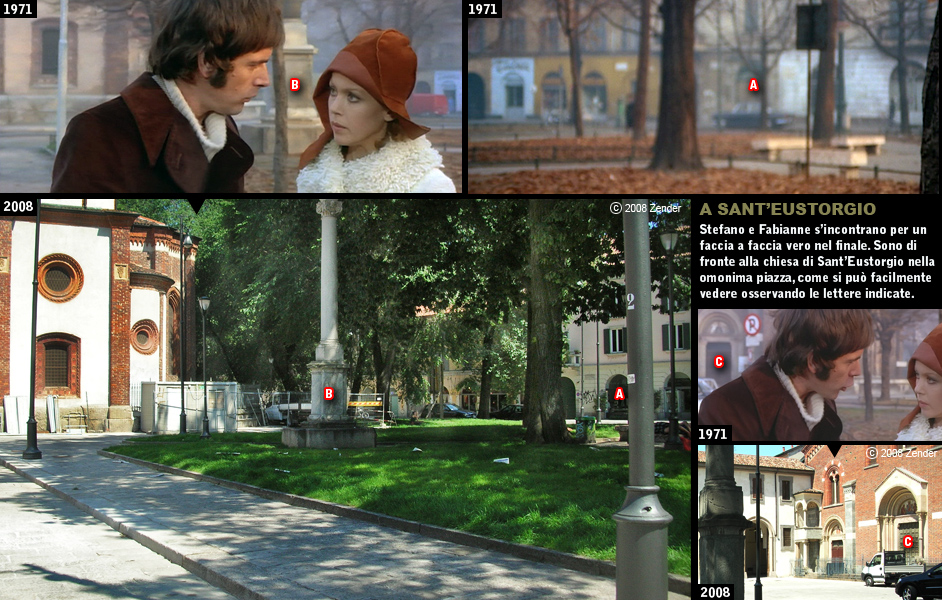Click the '1971' year label on the autumn park still
942x600 pixels.
tap(483, 8)
